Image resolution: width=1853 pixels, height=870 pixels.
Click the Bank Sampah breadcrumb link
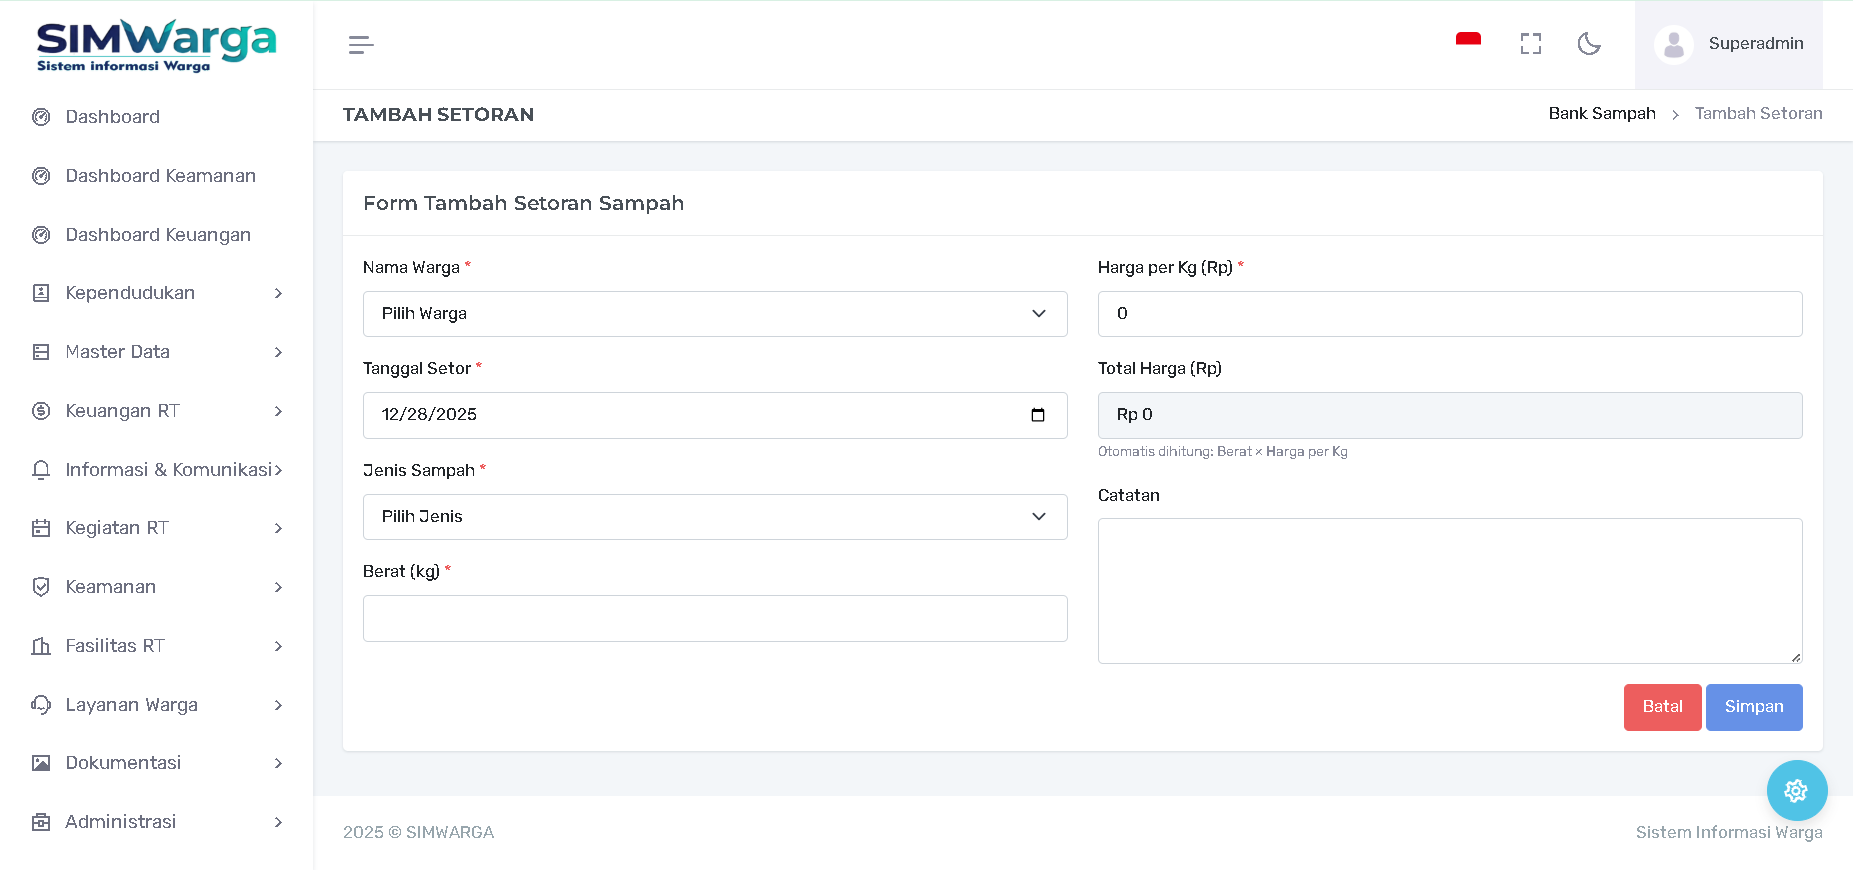pyautogui.click(x=1601, y=114)
